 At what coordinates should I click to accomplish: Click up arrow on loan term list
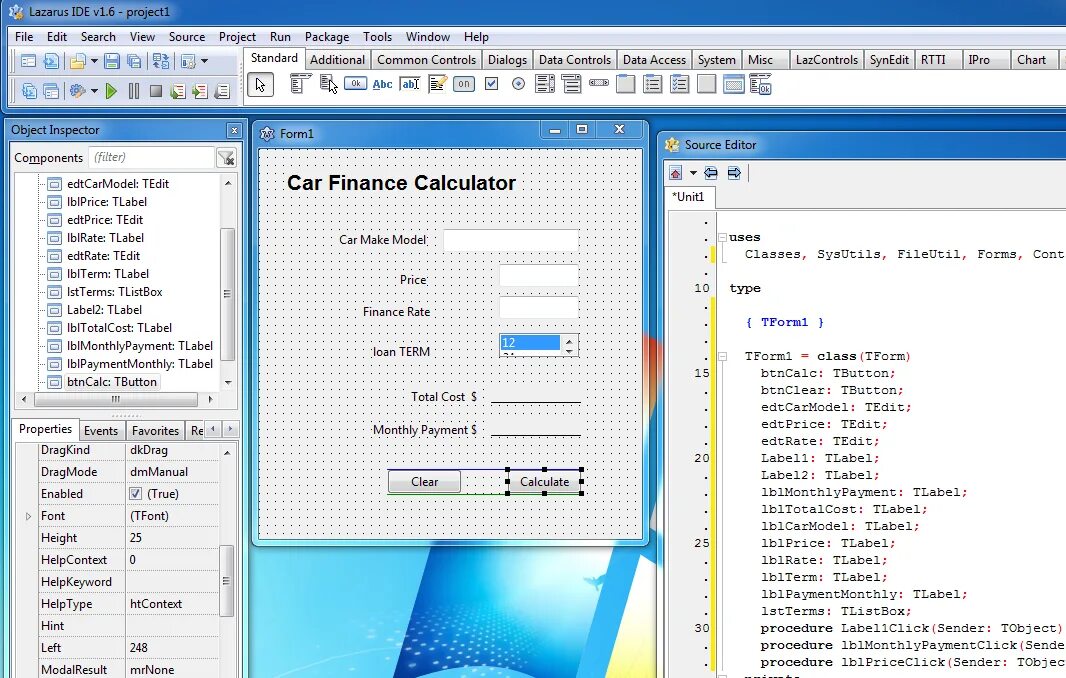570,341
